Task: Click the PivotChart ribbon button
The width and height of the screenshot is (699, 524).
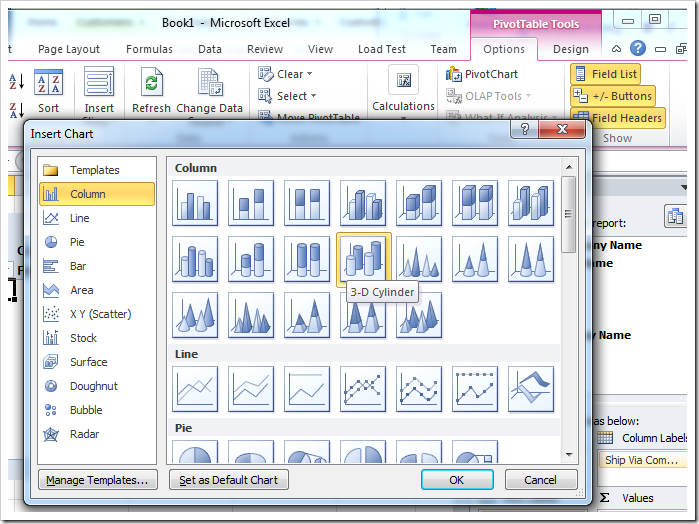Action: point(482,74)
